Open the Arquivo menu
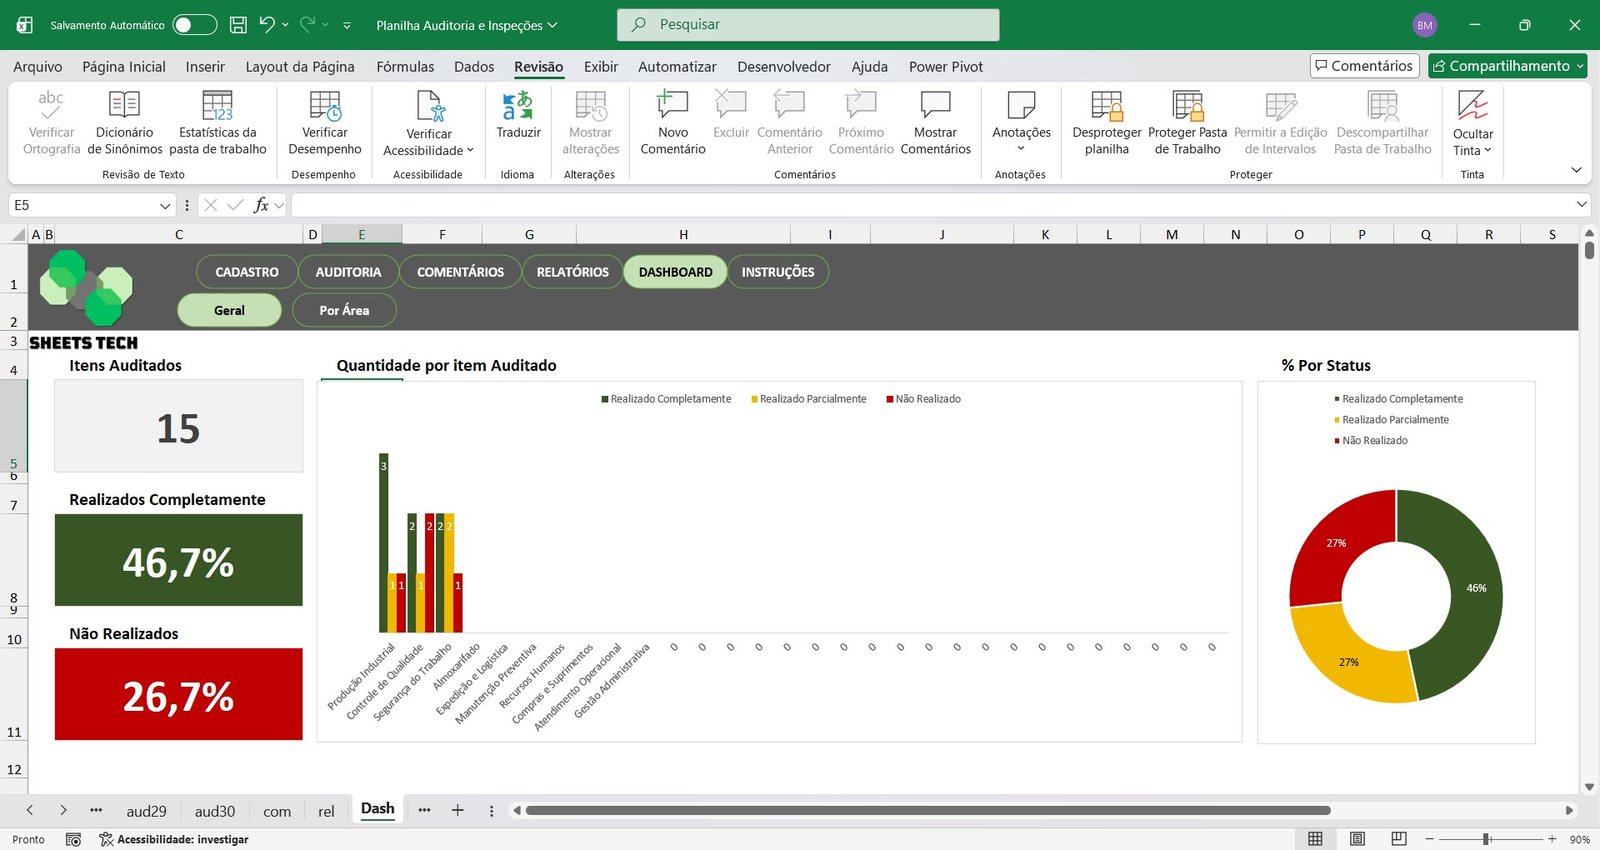Screen dimensions: 1600x850 tap(37, 66)
